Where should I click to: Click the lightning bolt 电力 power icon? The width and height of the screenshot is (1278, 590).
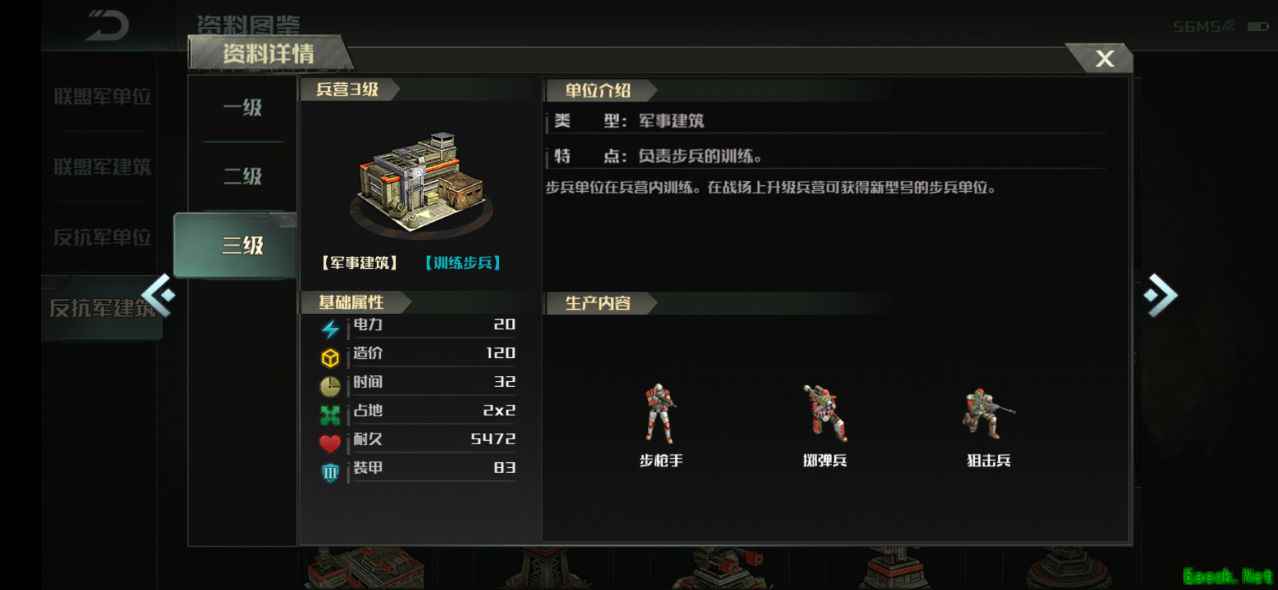tap(330, 329)
